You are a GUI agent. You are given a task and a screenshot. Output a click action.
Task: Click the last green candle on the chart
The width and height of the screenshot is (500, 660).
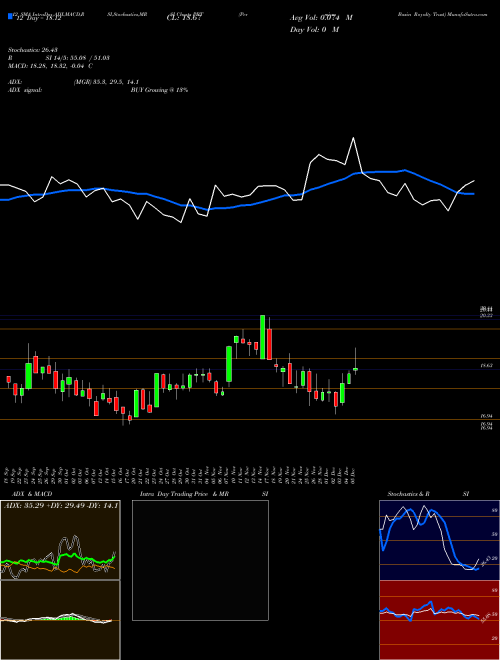pyautogui.click(x=356, y=369)
